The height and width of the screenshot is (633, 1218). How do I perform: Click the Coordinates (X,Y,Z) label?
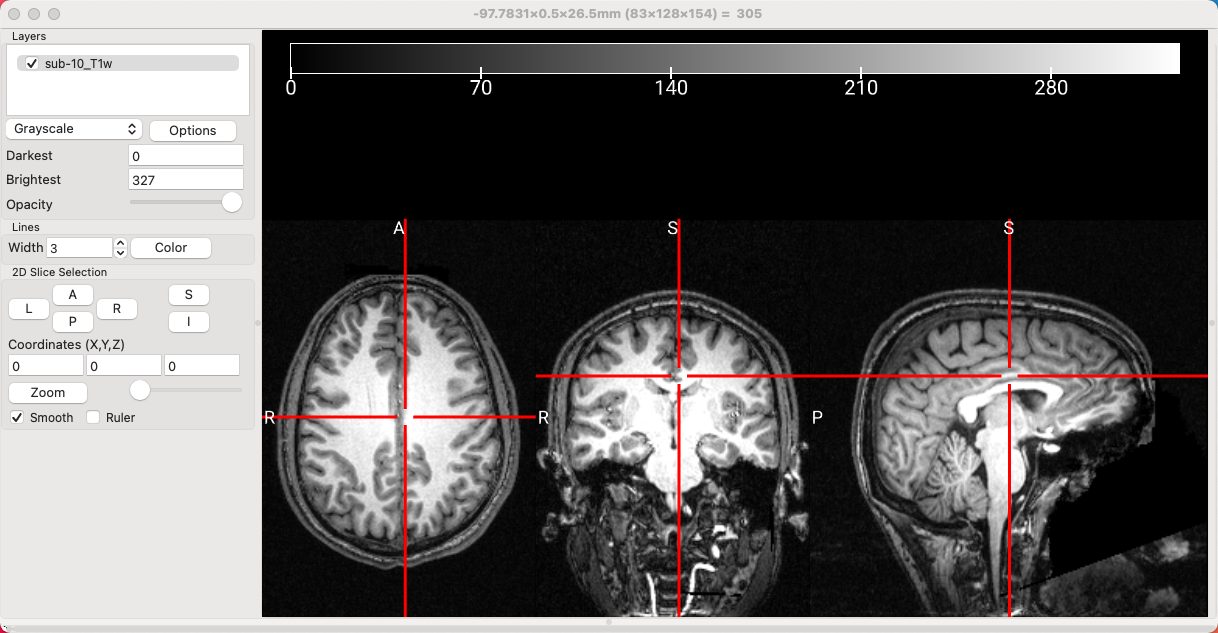[x=66, y=344]
